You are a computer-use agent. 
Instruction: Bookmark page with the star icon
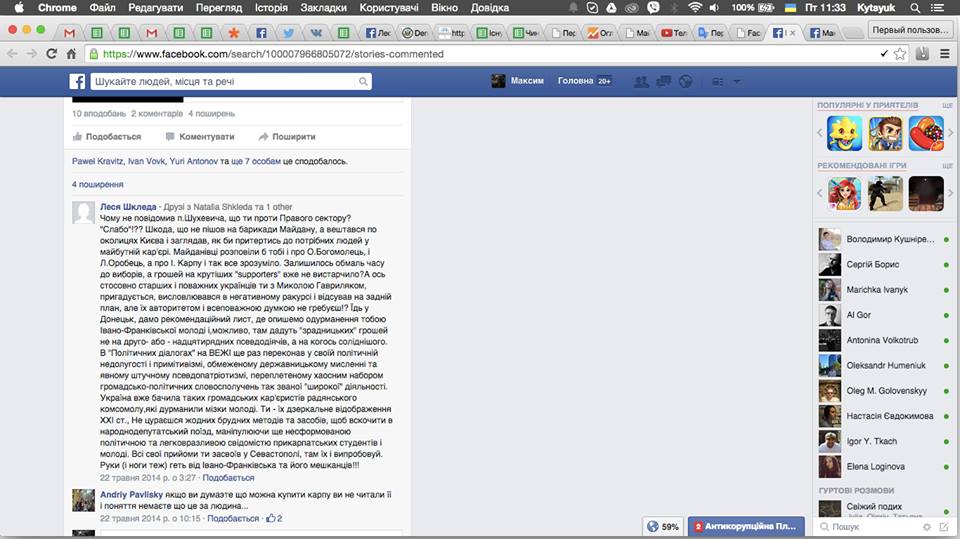click(899, 54)
